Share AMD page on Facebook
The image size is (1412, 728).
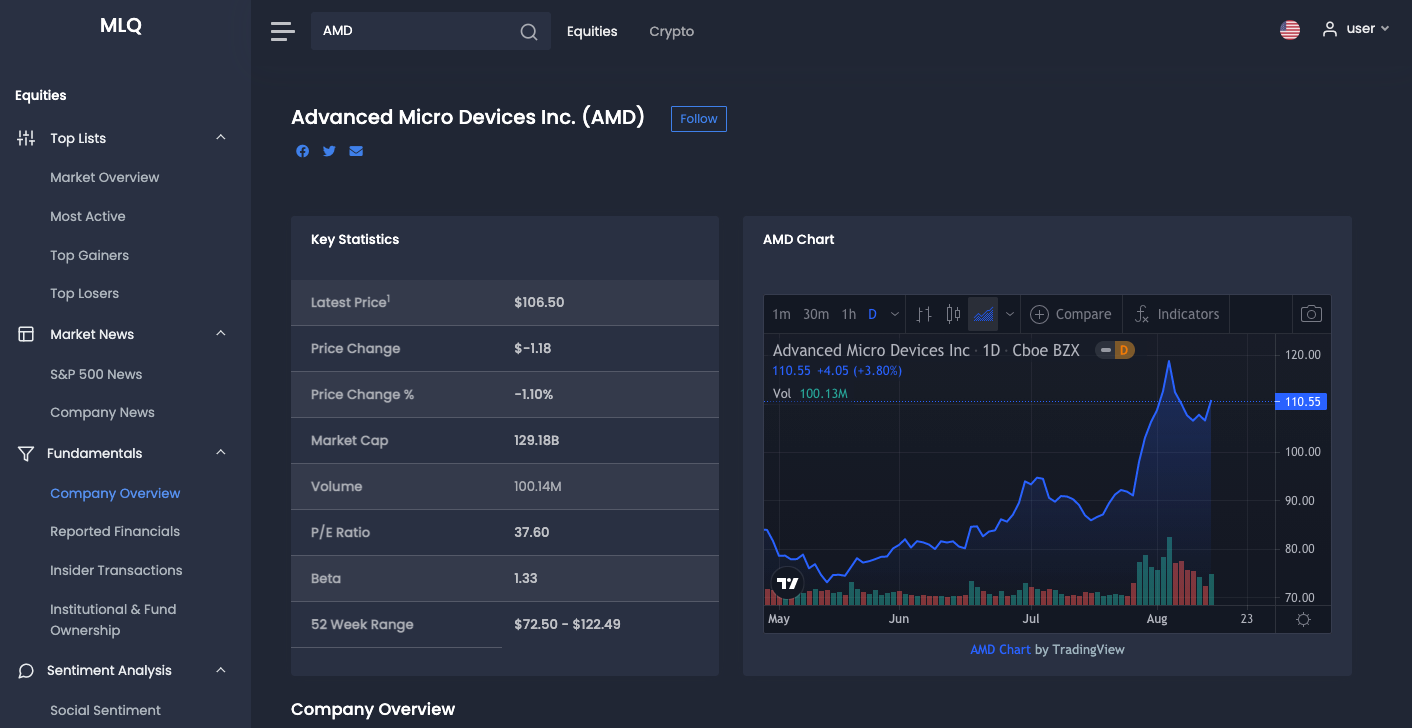303,151
